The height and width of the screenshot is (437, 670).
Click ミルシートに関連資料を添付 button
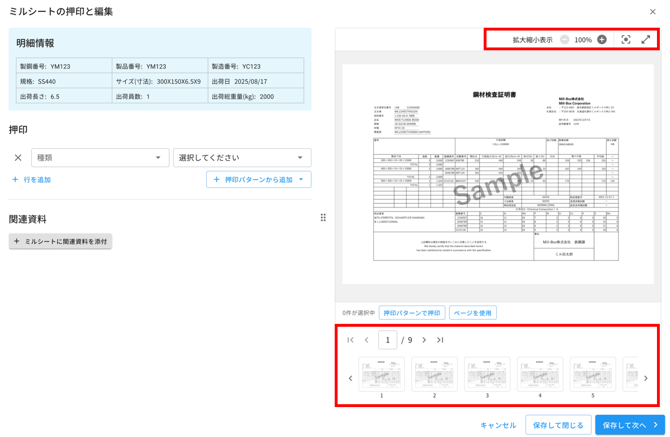[x=60, y=241]
